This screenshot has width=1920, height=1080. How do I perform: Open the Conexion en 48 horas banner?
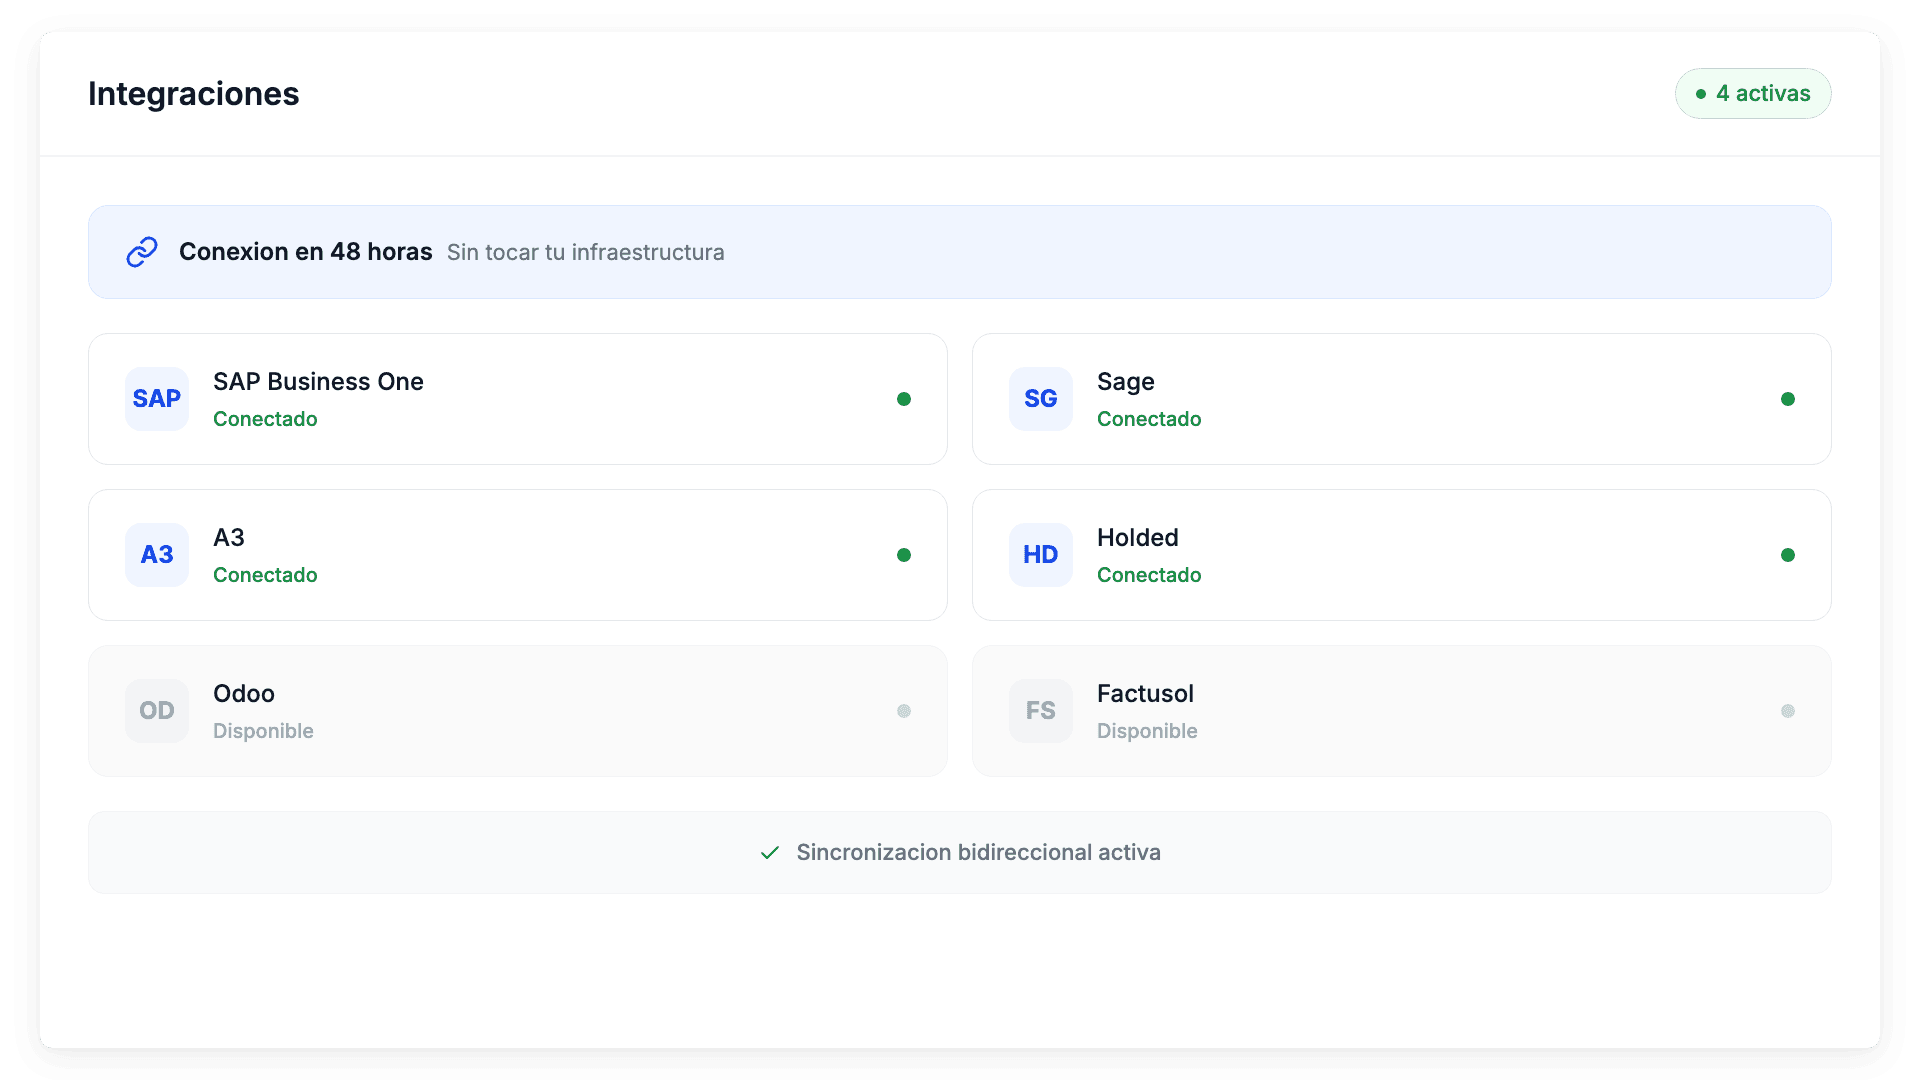[958, 251]
